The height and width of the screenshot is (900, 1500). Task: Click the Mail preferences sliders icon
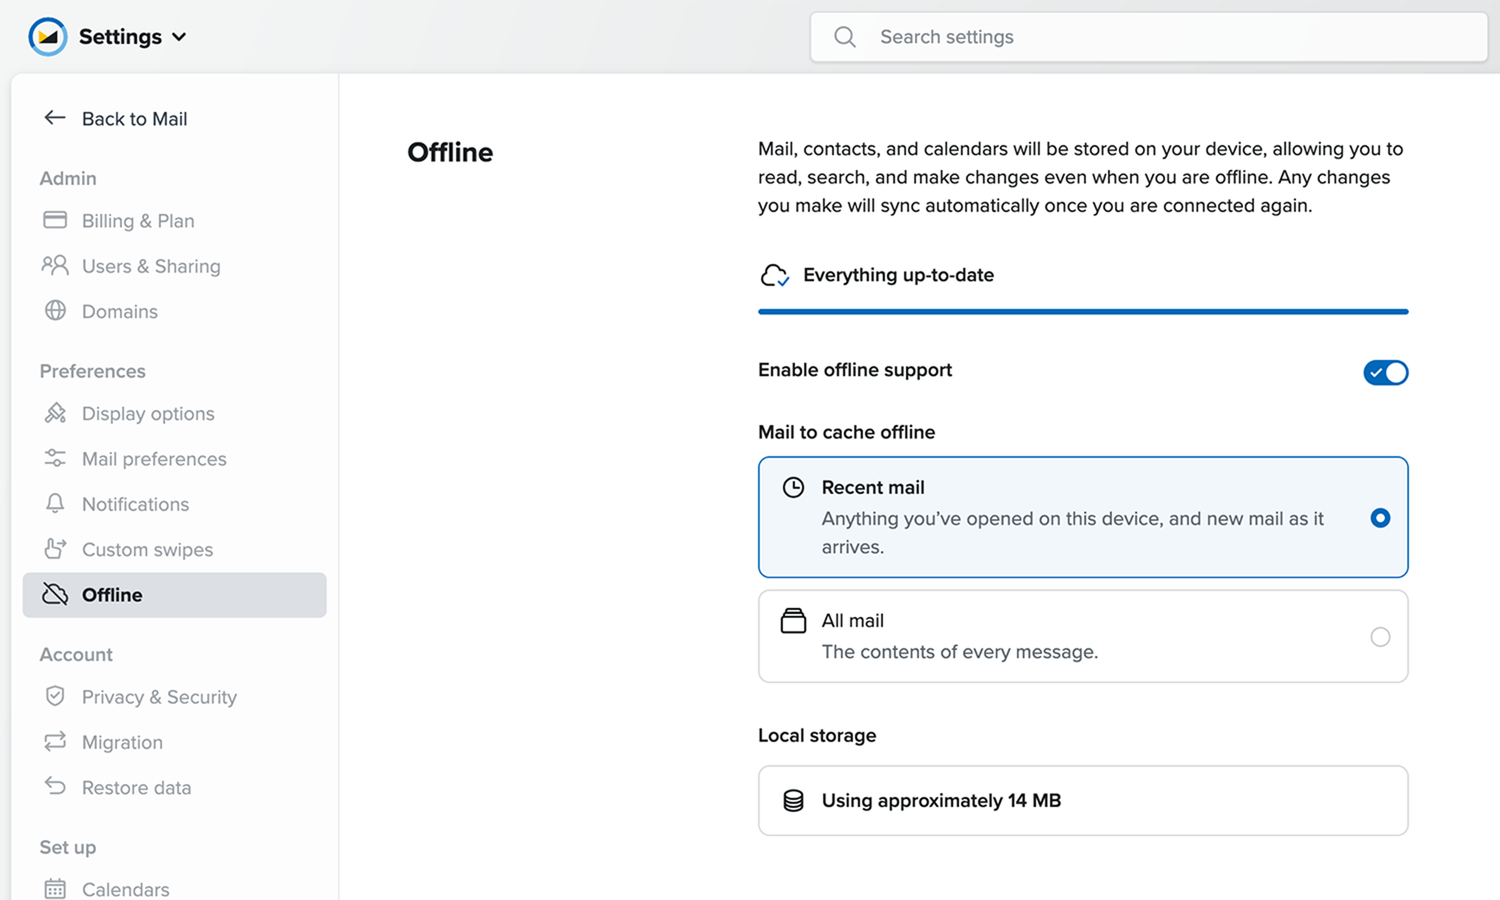tap(55, 458)
